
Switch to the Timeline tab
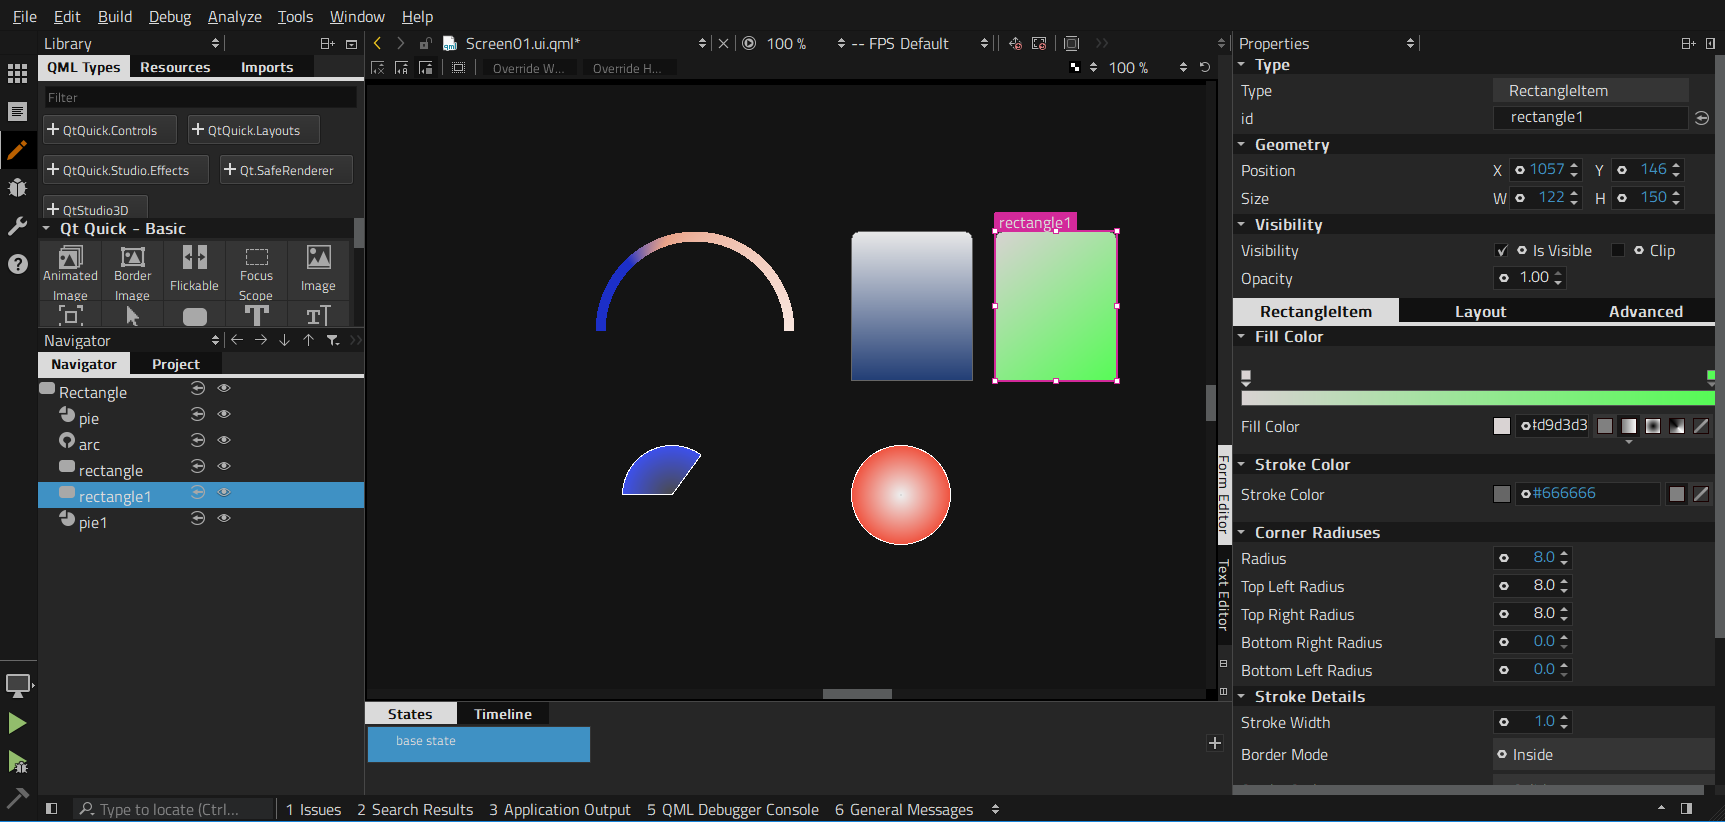tap(502, 714)
